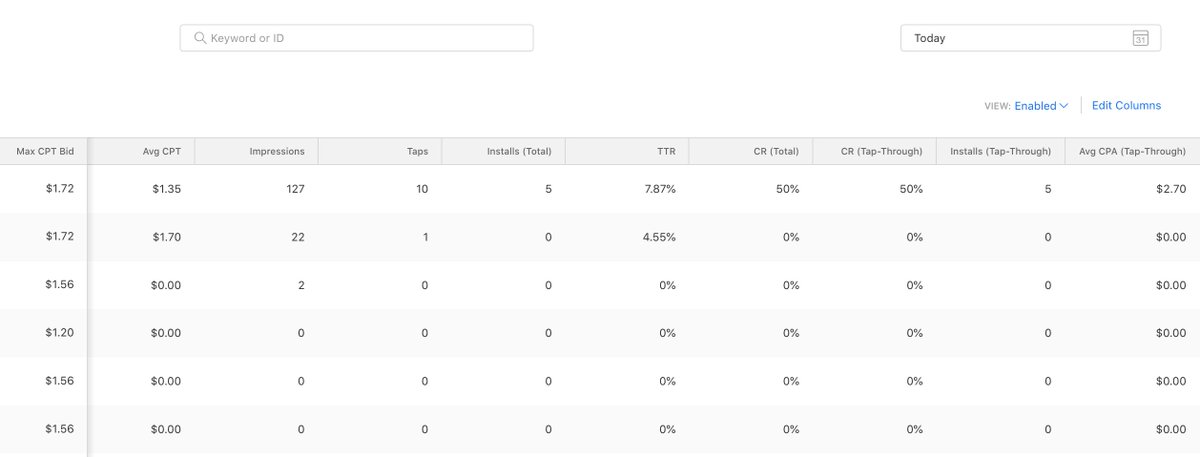The width and height of the screenshot is (1200, 457).
Task: Click the 127 impressions value
Action: pos(294,189)
